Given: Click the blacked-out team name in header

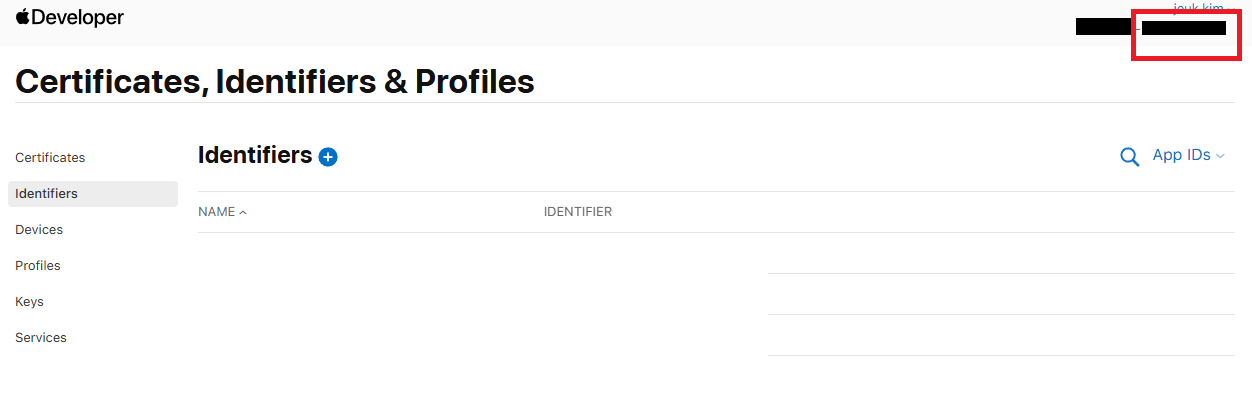Looking at the screenshot, I should 1151,27.
